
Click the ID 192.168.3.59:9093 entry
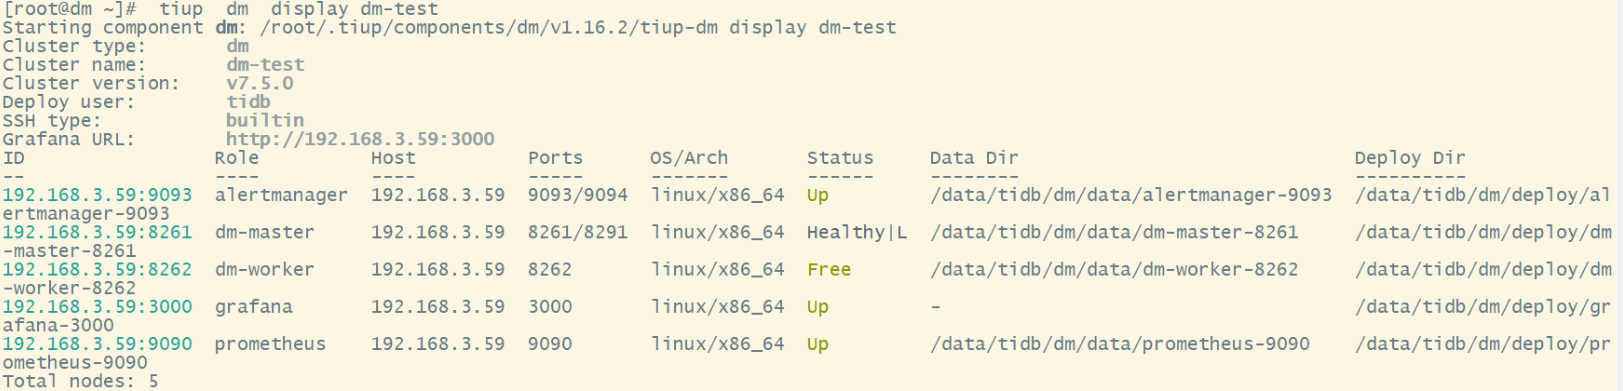(x=97, y=195)
